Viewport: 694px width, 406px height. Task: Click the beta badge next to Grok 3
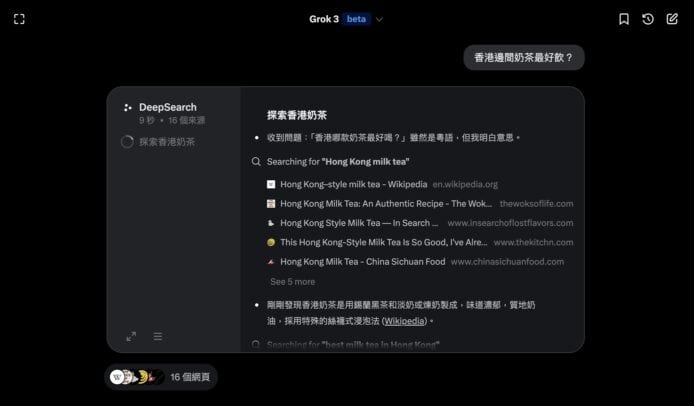pyautogui.click(x=356, y=19)
